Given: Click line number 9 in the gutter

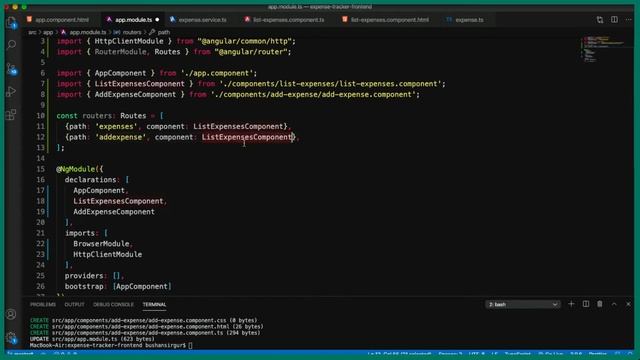Looking at the screenshot, I should (42, 105).
